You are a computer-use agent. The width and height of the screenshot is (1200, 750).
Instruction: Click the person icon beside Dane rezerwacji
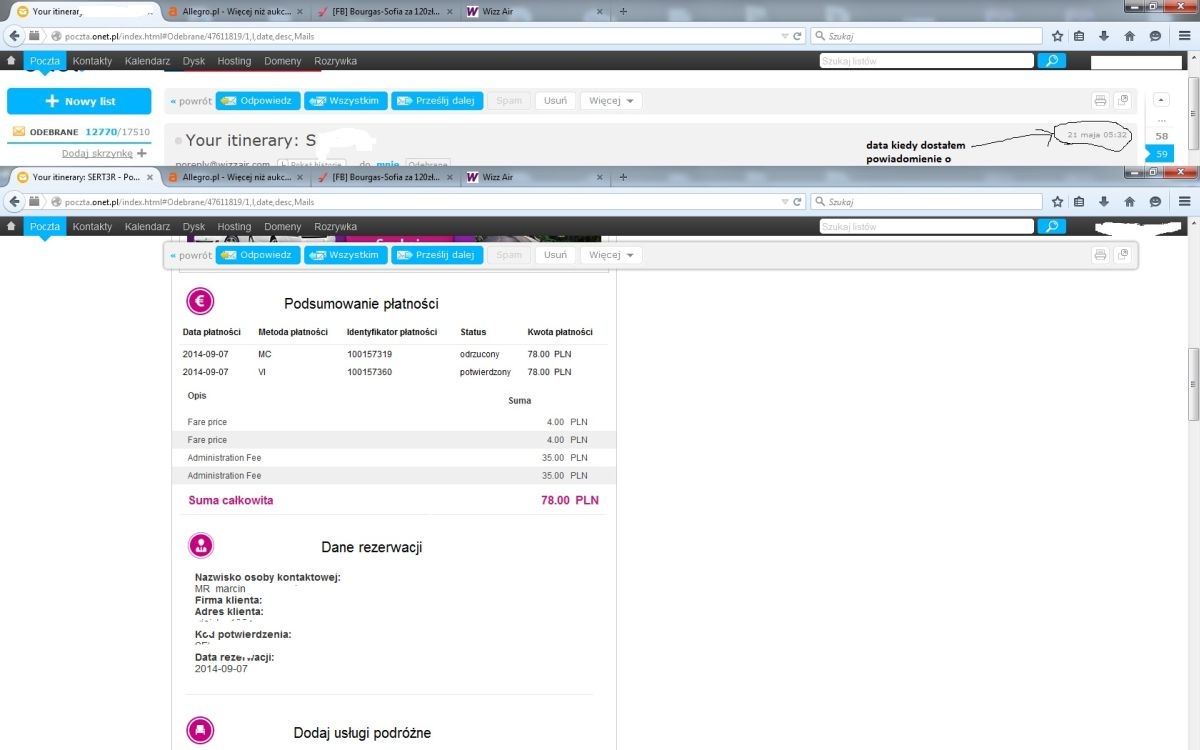pos(201,545)
